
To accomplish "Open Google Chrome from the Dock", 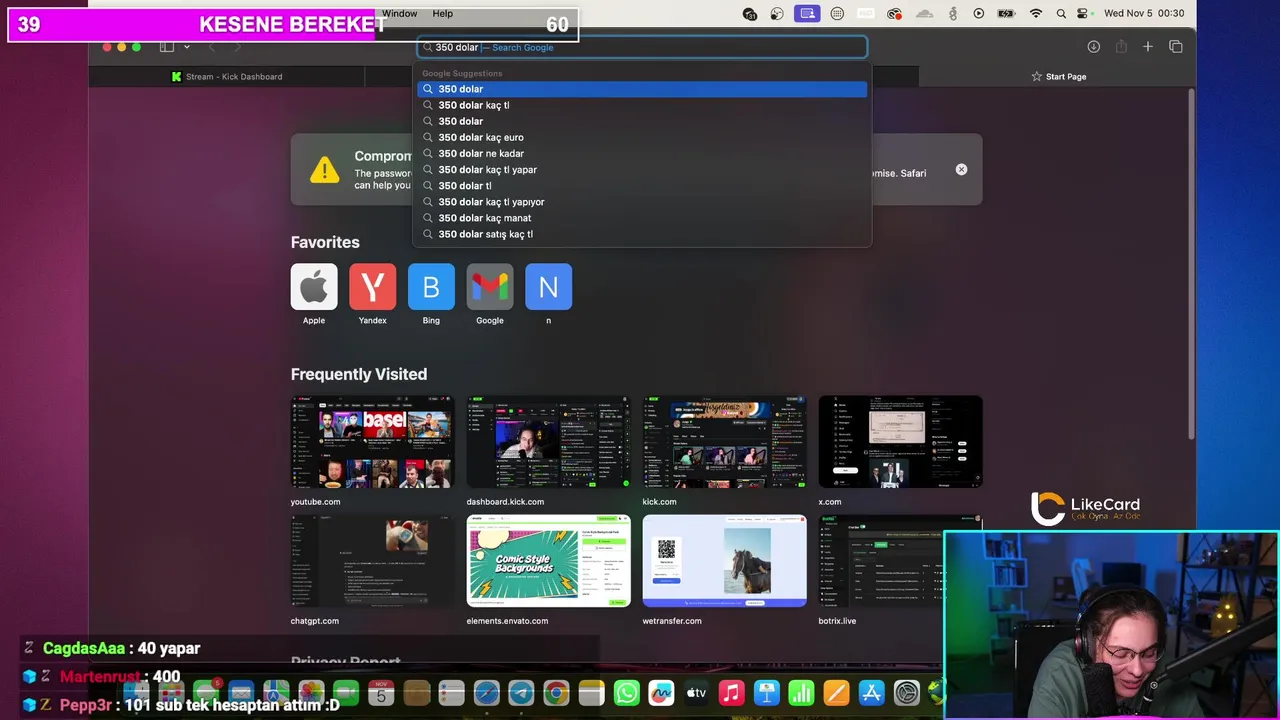I will (x=557, y=692).
